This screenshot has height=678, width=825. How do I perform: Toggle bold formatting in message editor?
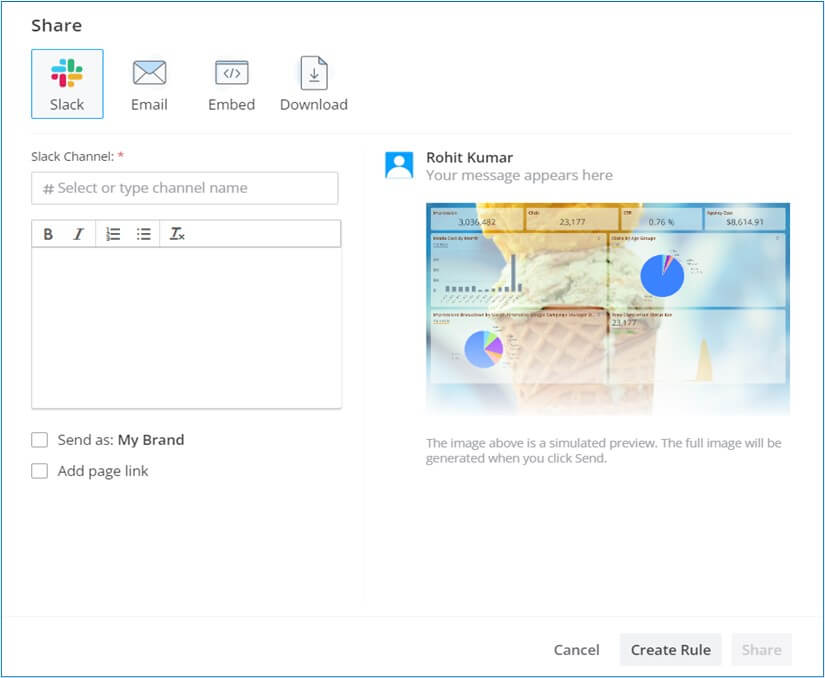(48, 234)
